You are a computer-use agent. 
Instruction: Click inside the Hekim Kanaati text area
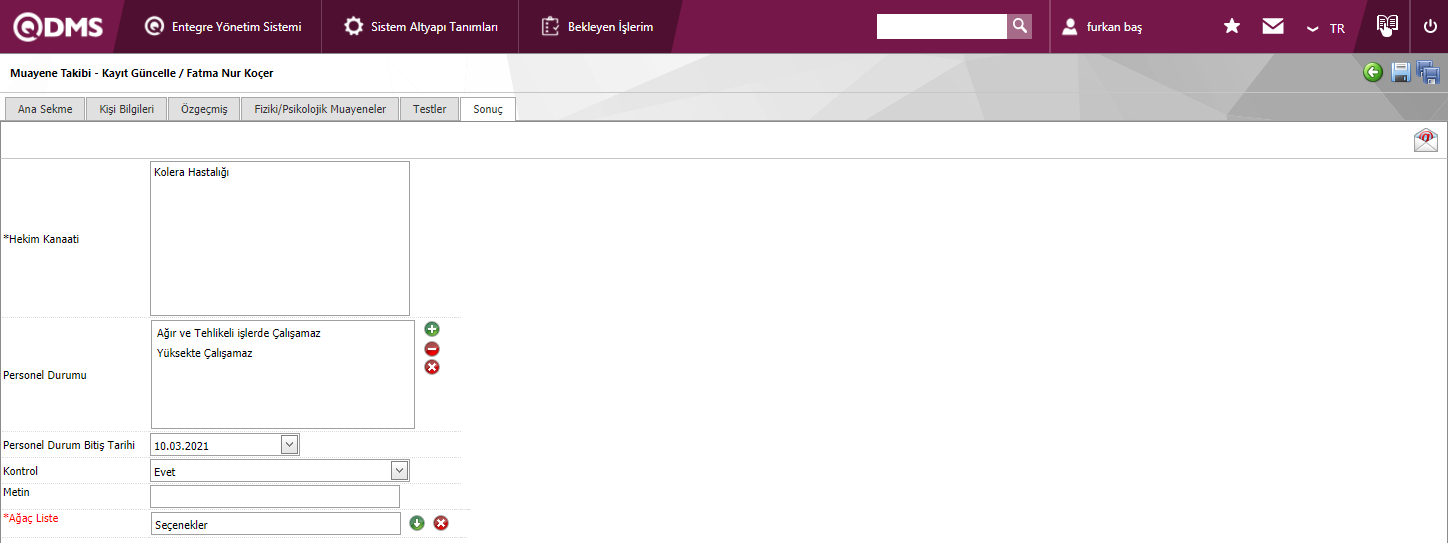[x=280, y=238]
